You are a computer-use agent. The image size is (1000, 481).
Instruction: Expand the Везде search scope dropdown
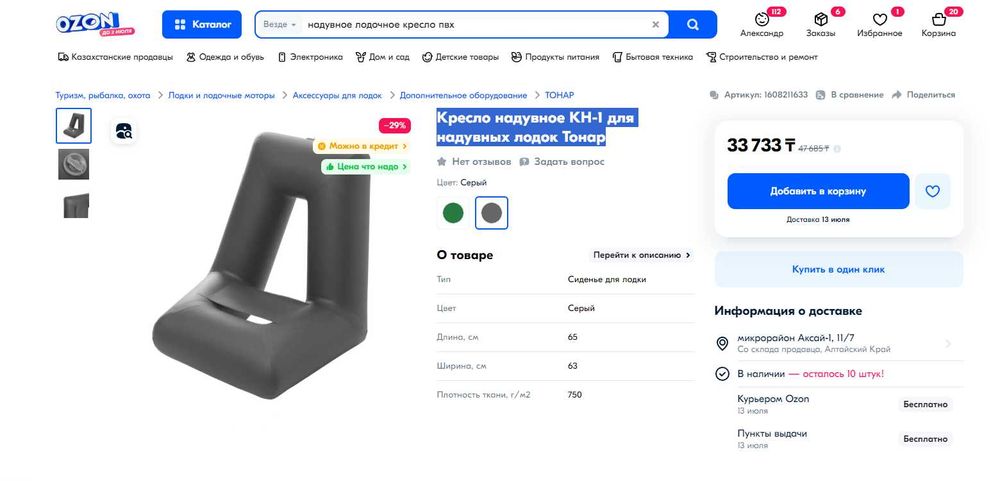[279, 25]
